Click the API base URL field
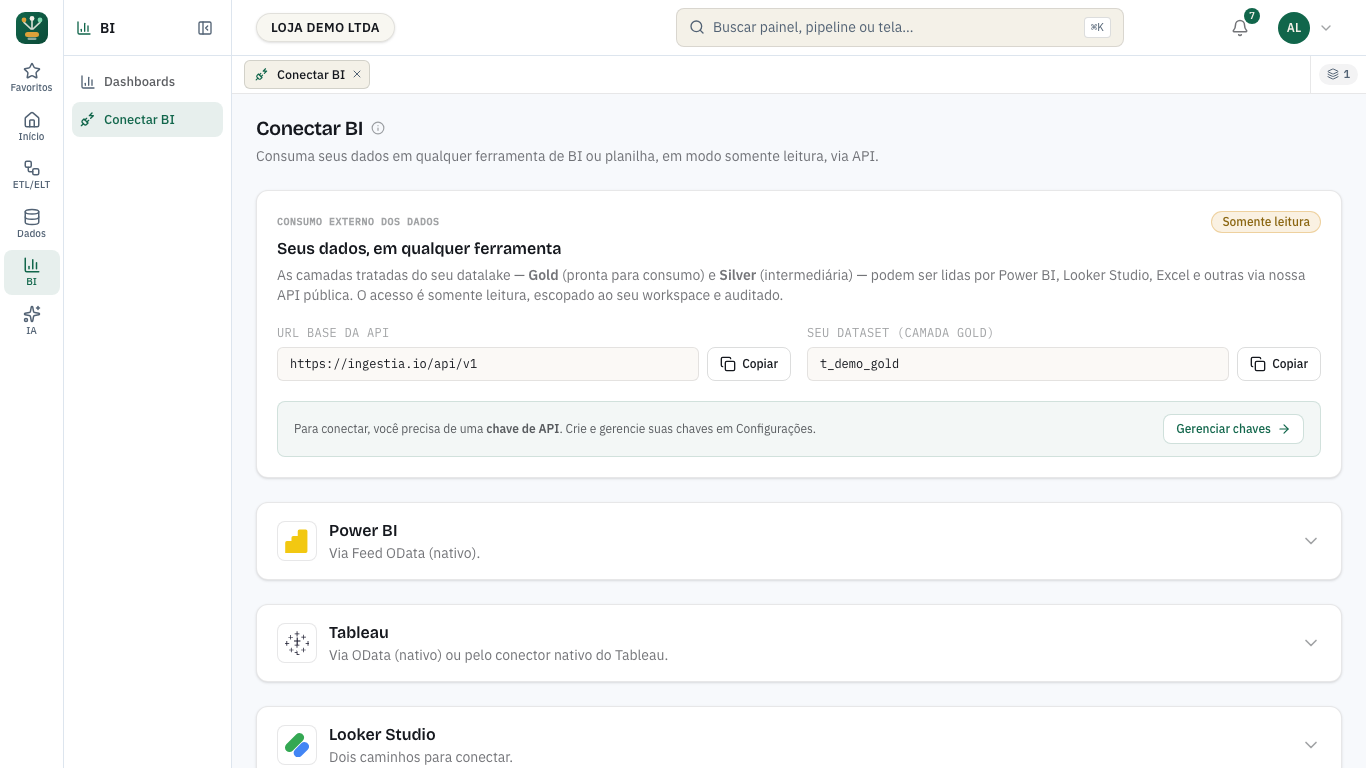This screenshot has height=768, width=1366. tap(488, 364)
